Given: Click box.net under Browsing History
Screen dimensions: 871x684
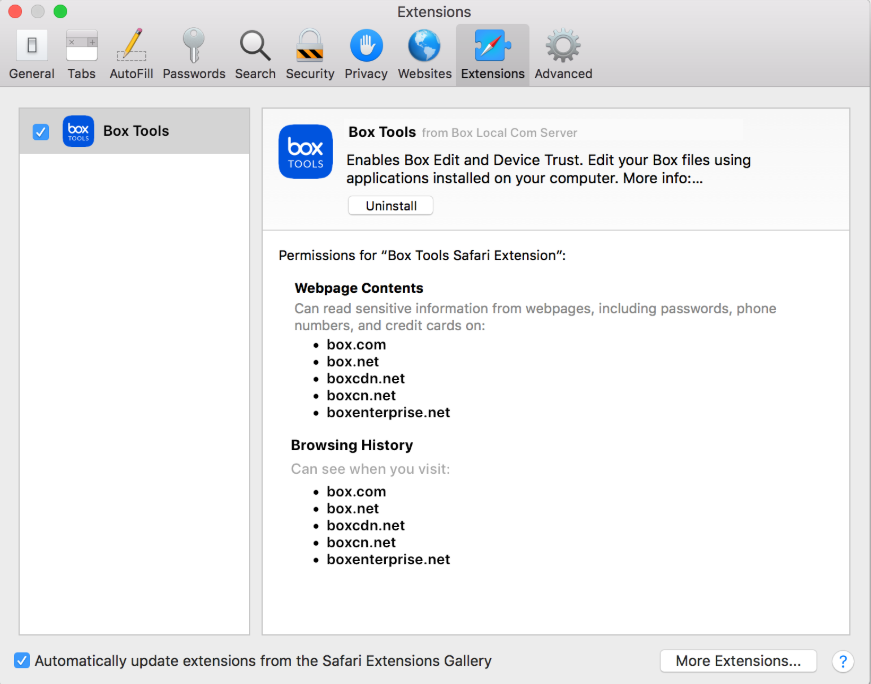Looking at the screenshot, I should tap(353, 508).
